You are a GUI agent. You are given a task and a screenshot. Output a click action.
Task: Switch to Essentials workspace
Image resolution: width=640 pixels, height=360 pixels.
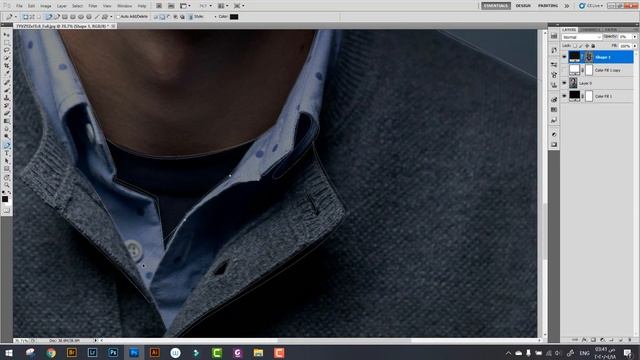coord(496,6)
